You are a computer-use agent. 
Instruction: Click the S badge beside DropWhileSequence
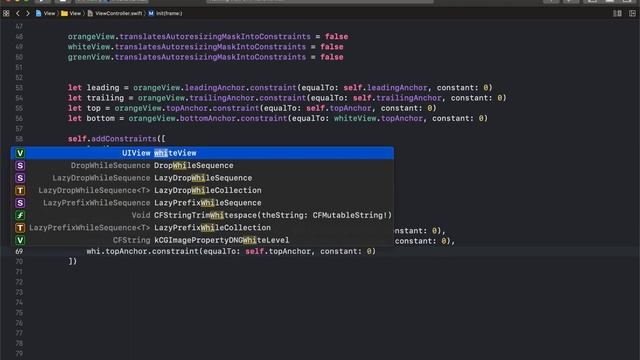[20, 165]
